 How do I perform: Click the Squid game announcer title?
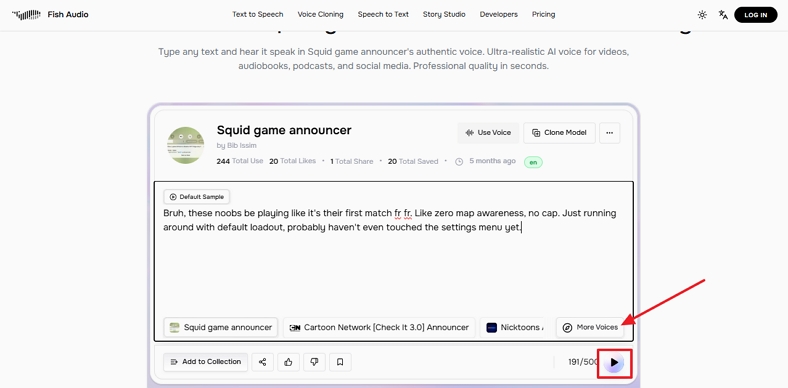tap(284, 130)
